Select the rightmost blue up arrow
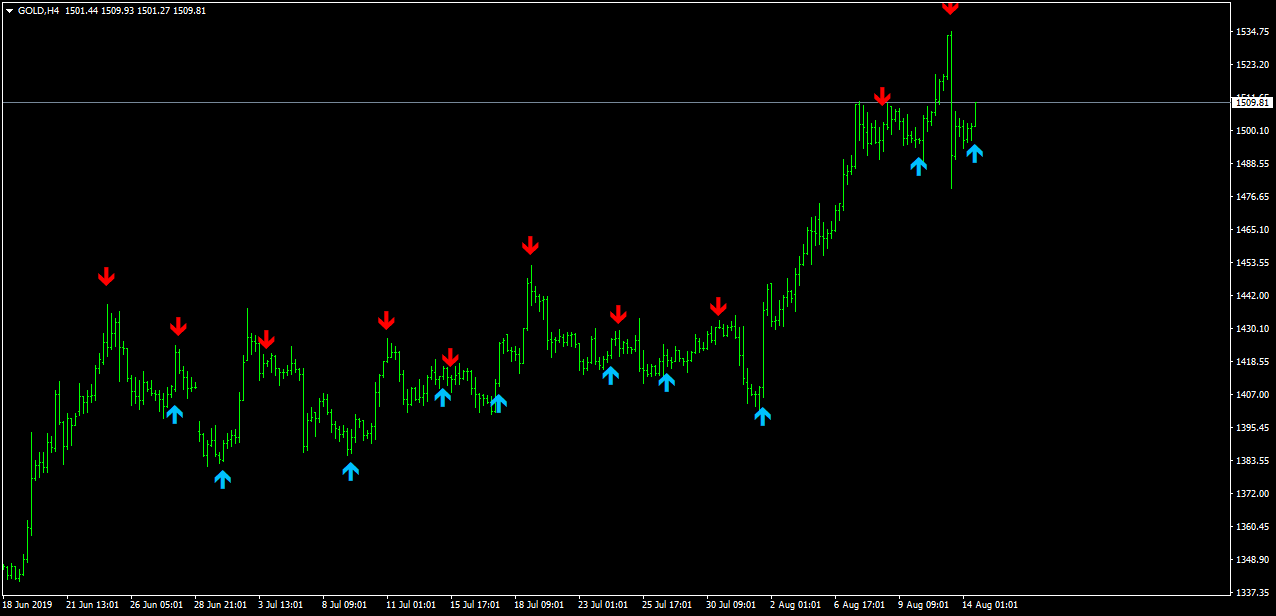This screenshot has height=616, width=1276. coord(974,153)
